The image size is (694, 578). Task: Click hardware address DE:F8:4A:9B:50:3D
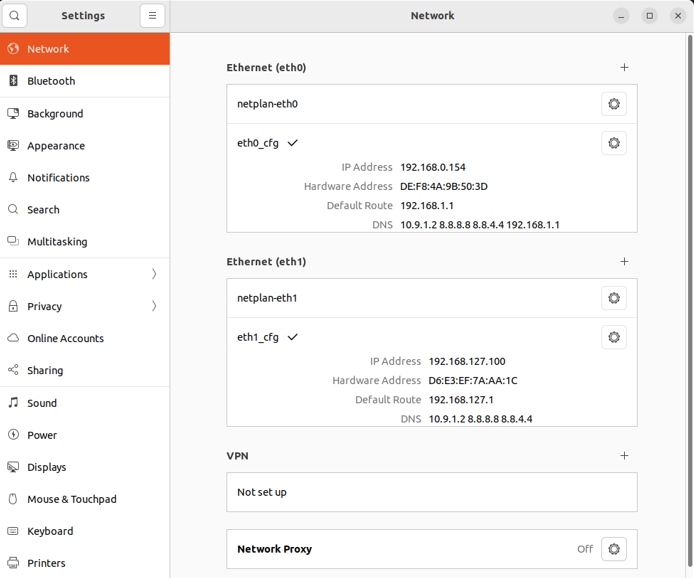(x=444, y=186)
